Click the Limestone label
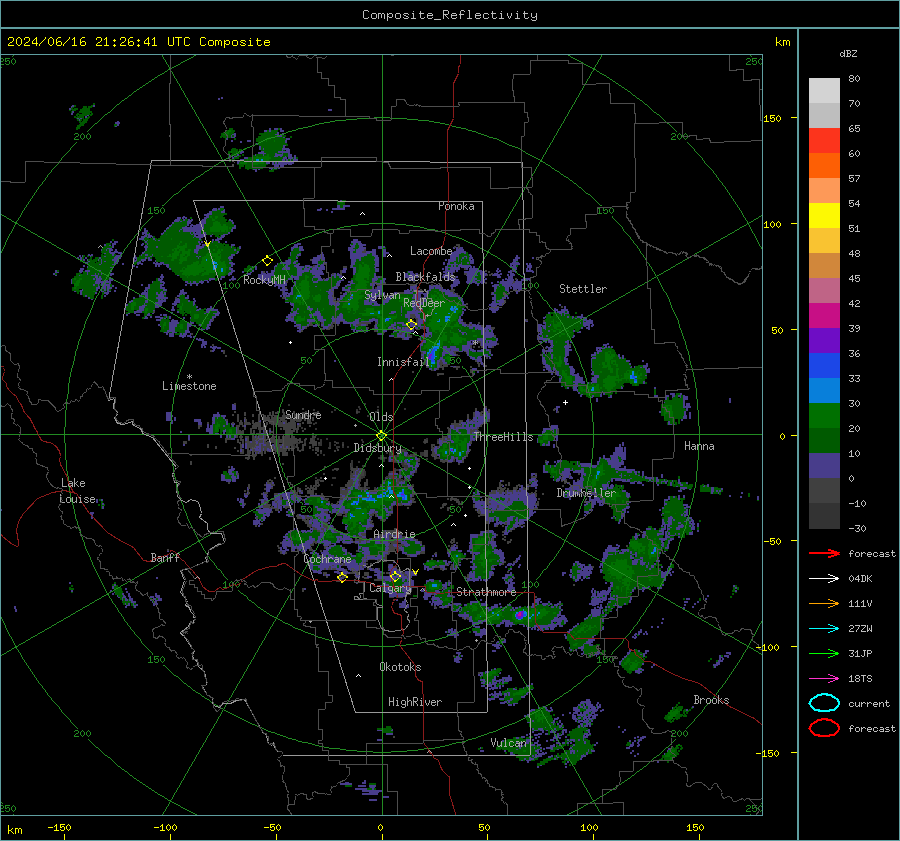Viewport: 900px width, 841px height. pyautogui.click(x=189, y=386)
